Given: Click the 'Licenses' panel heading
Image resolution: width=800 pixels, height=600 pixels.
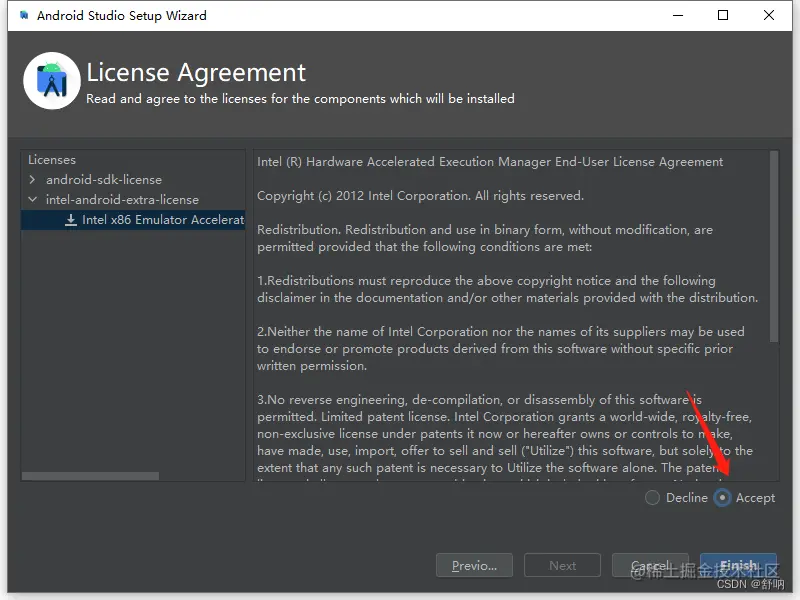Looking at the screenshot, I should (x=52, y=160).
